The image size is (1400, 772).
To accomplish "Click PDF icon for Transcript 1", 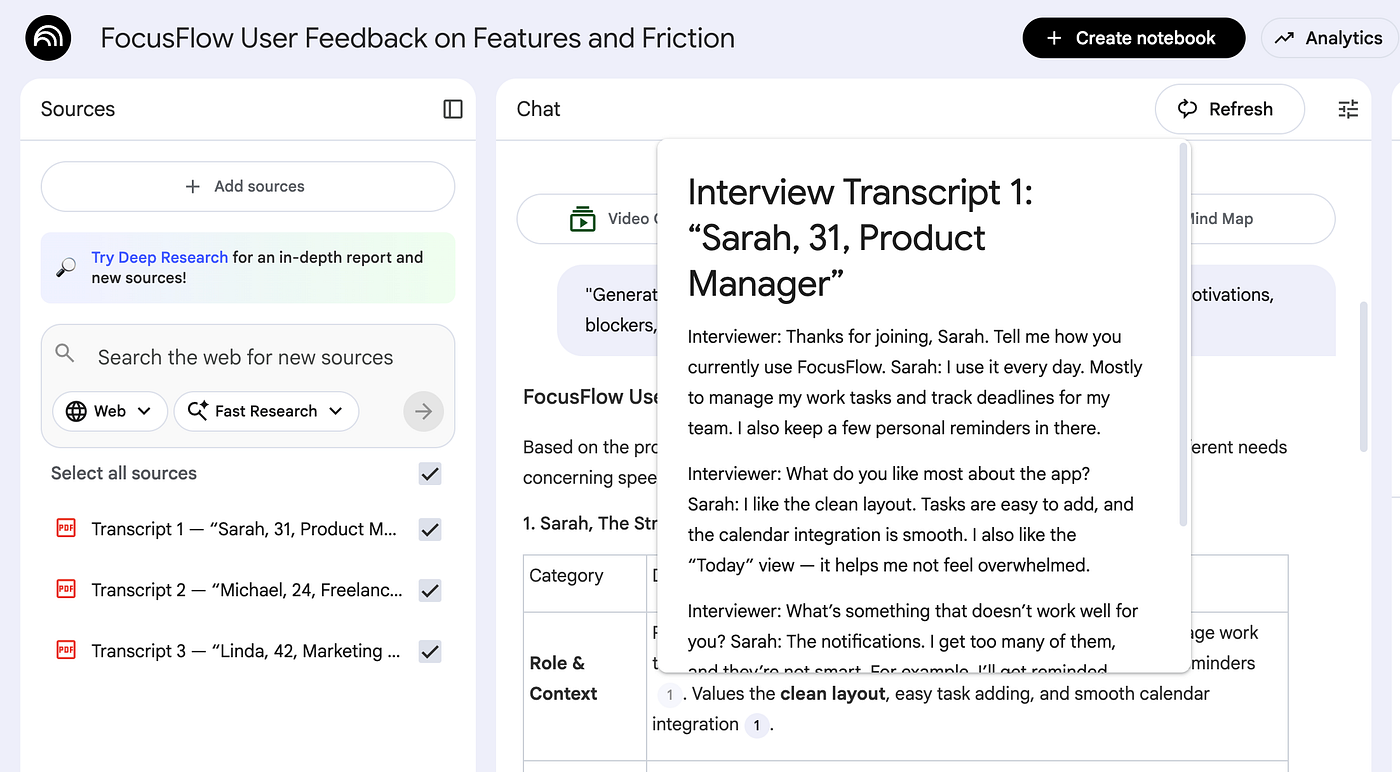I will coord(66,529).
